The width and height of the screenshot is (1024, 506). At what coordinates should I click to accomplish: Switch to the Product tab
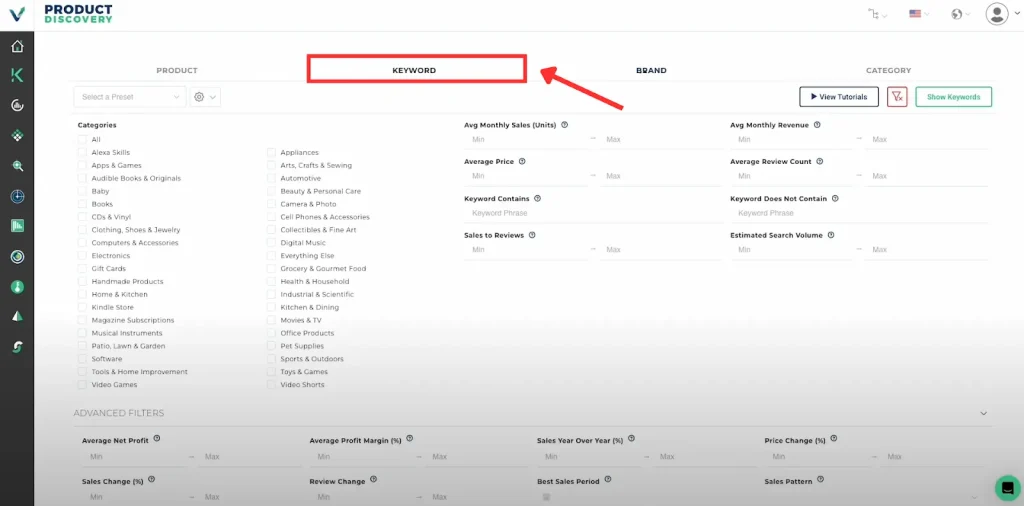[x=176, y=71]
